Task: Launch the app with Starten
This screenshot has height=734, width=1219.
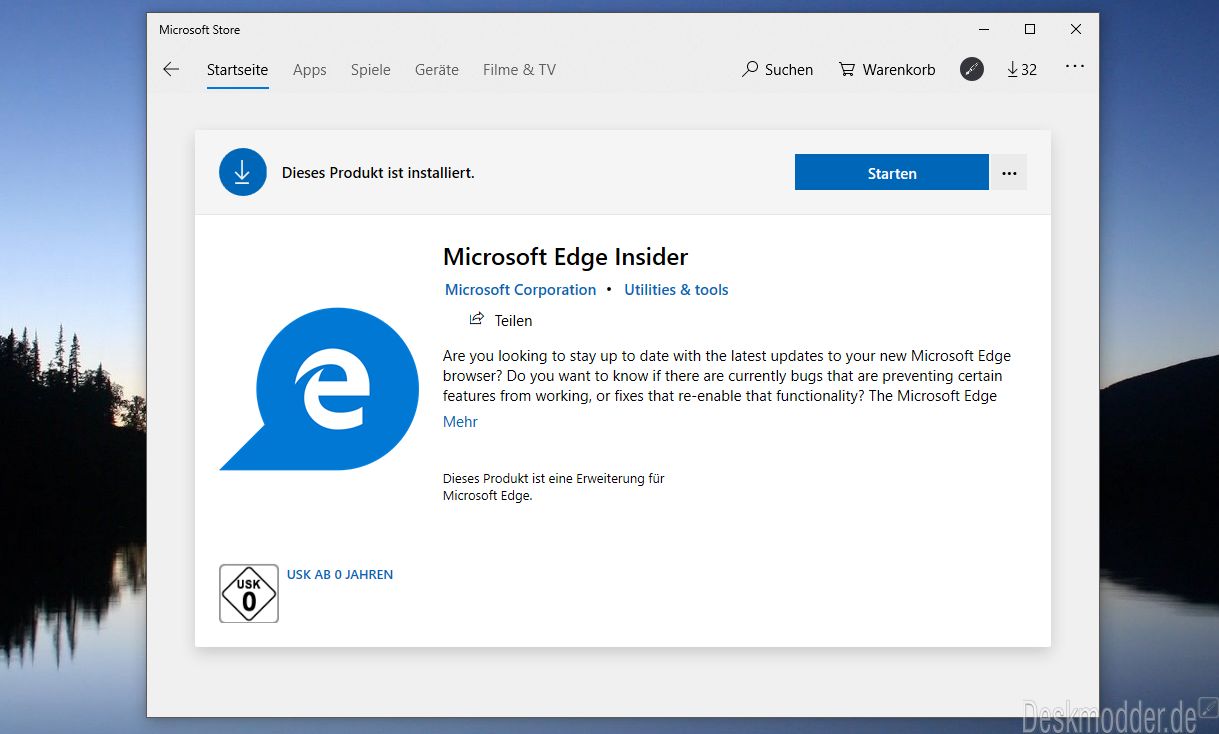Action: (x=892, y=172)
